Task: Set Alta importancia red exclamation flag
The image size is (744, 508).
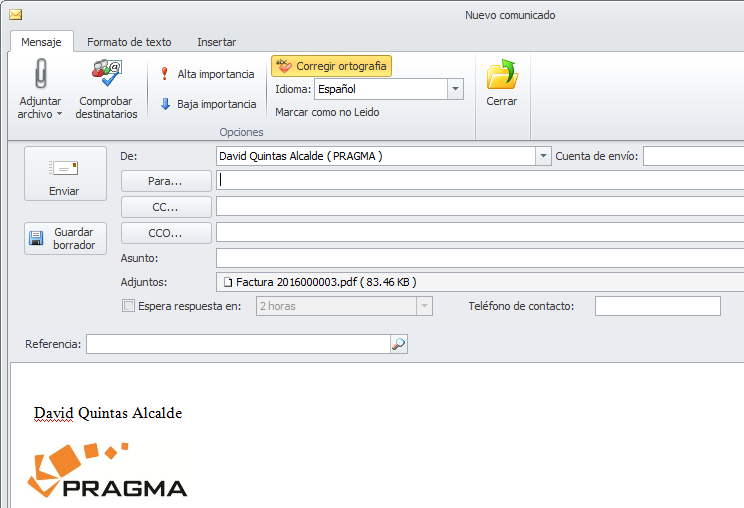Action: [x=207, y=74]
